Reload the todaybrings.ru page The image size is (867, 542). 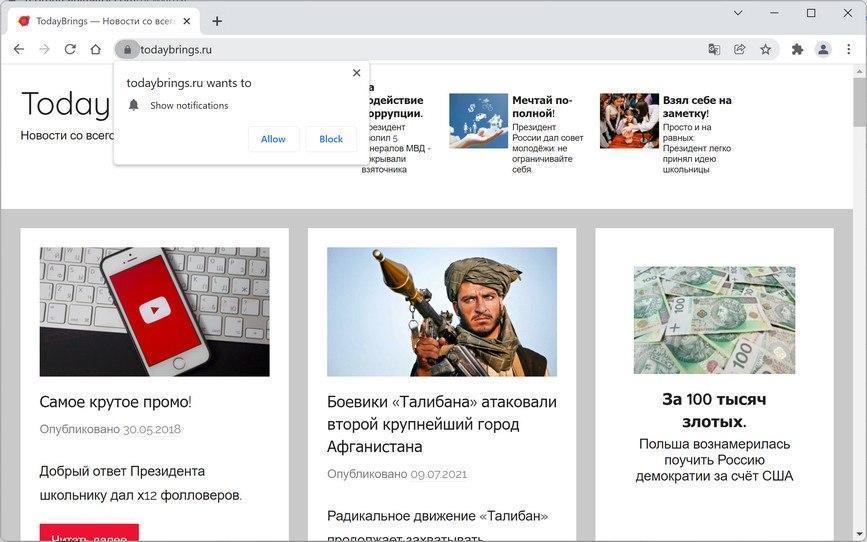pos(70,49)
